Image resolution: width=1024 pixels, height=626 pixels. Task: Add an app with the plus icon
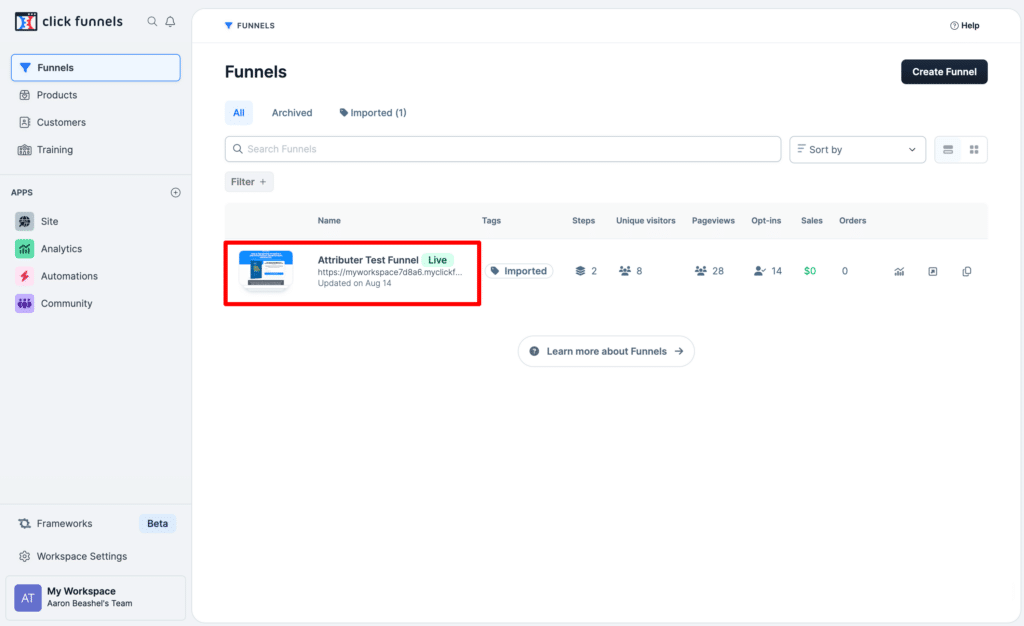coord(176,193)
